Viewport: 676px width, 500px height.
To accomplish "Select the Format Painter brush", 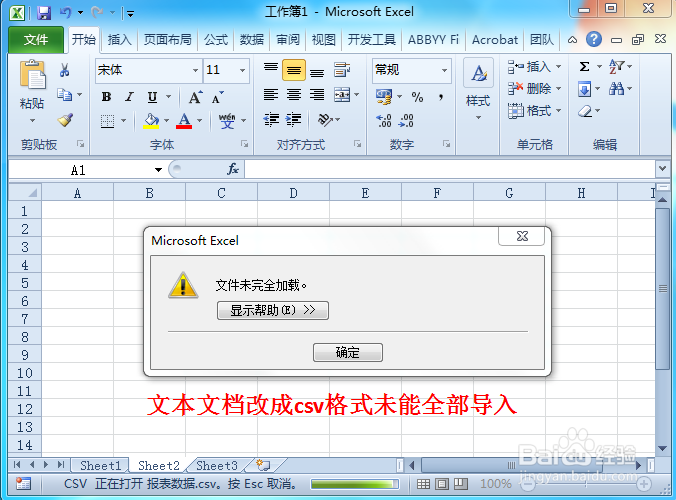I will pos(65,120).
